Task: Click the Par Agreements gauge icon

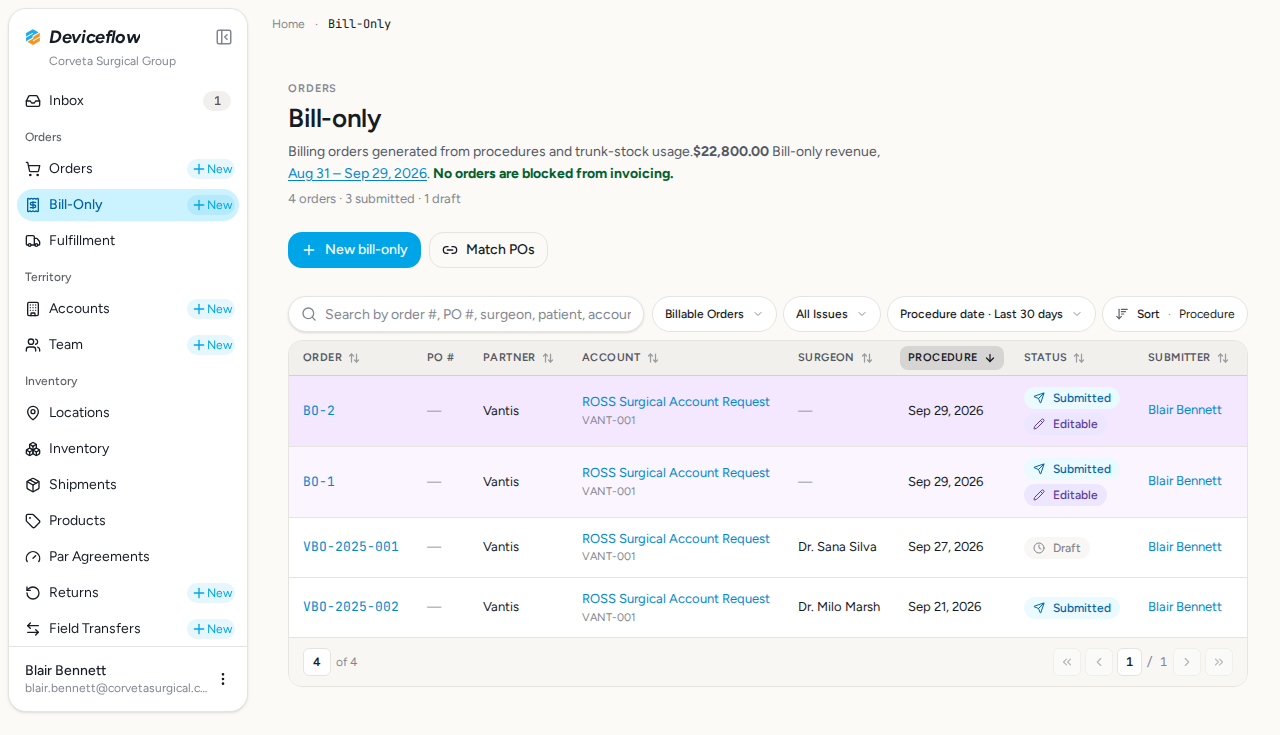Action: [x=33, y=557]
